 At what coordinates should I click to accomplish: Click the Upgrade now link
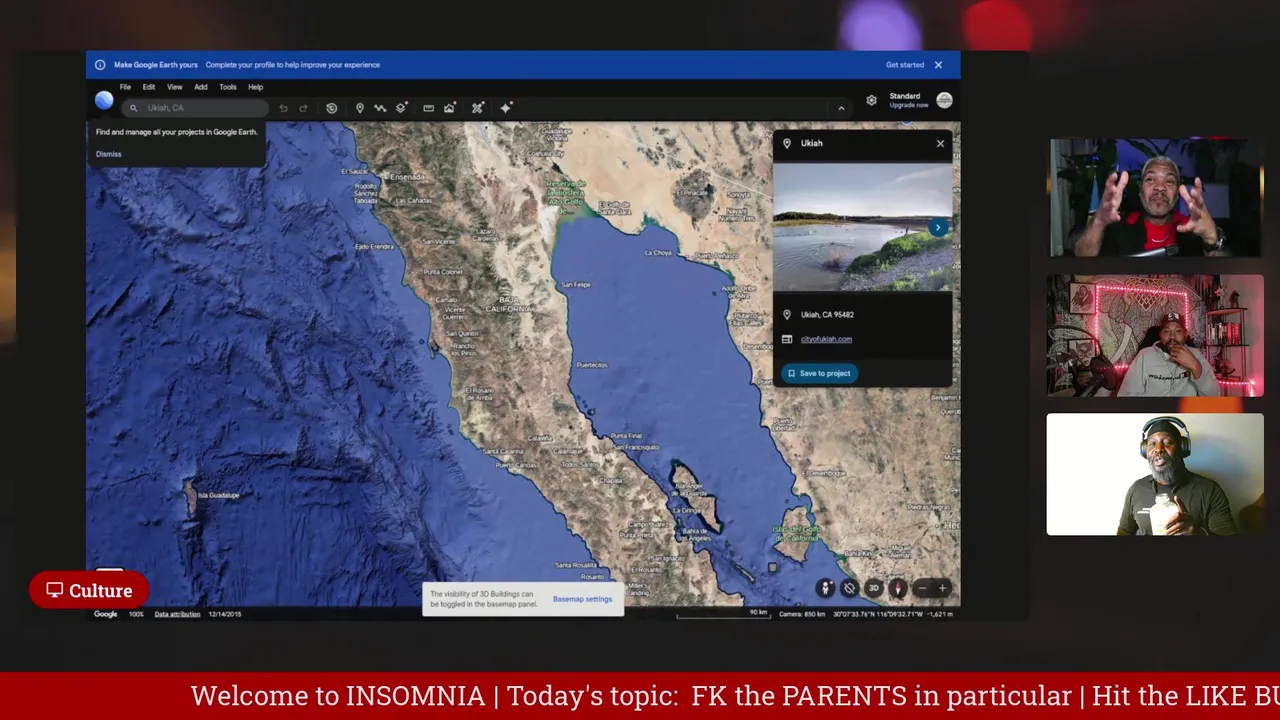(909, 105)
